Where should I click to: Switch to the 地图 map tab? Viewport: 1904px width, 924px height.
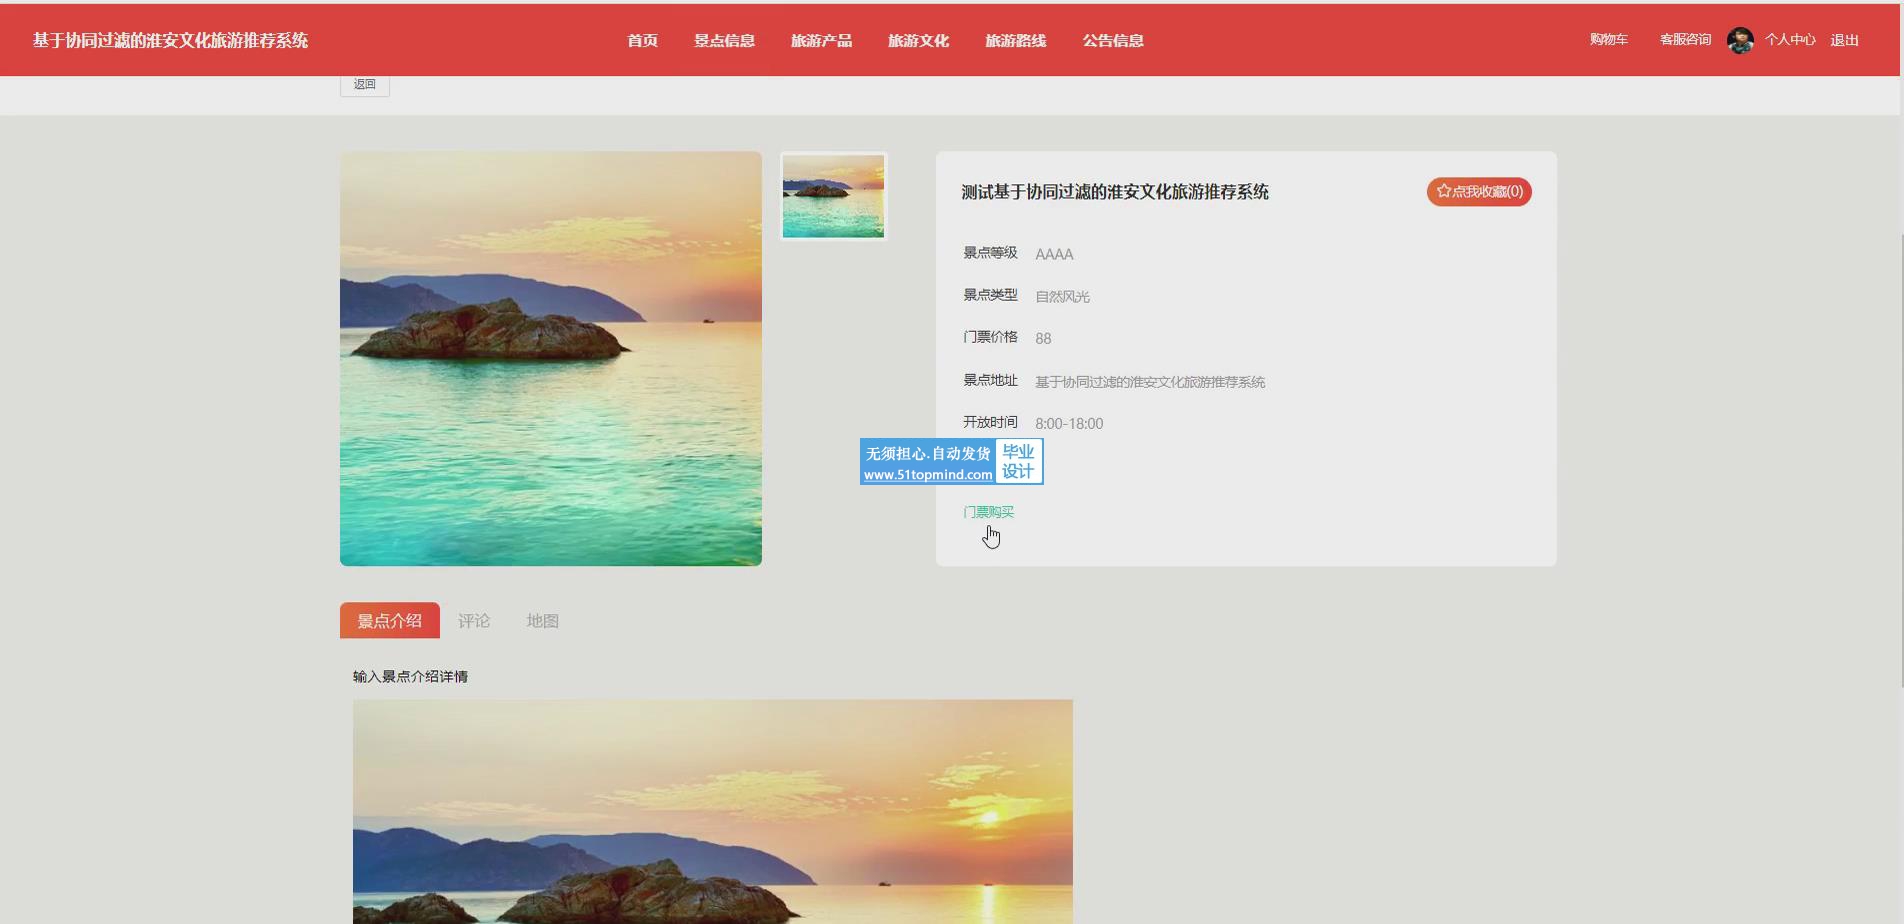point(542,620)
